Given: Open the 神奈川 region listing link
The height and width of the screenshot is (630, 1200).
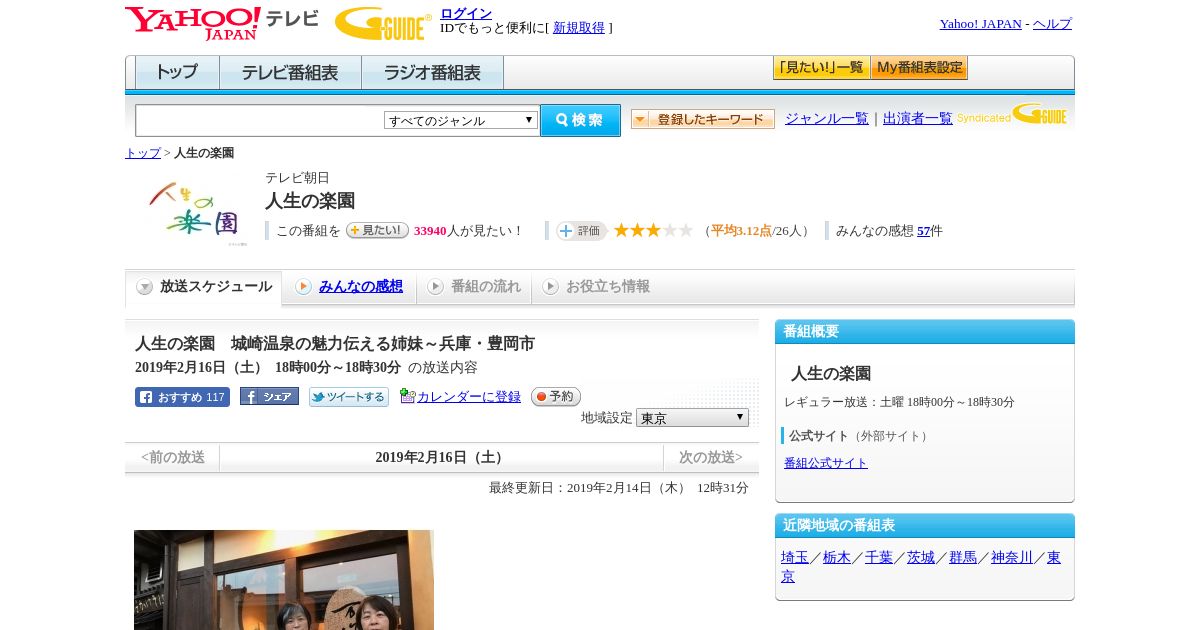Looking at the screenshot, I should tap(1012, 558).
